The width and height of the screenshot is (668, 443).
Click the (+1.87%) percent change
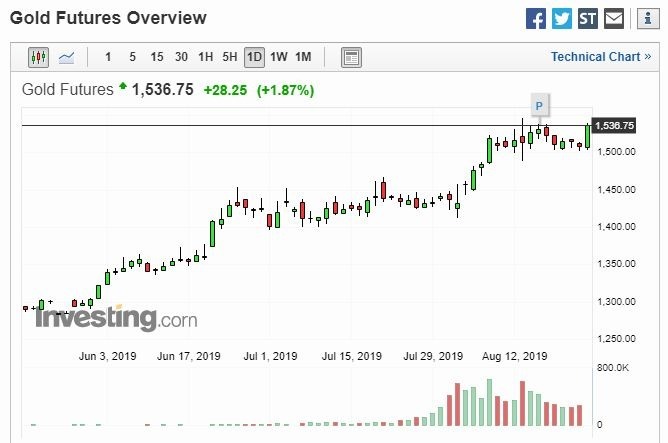pyautogui.click(x=285, y=90)
